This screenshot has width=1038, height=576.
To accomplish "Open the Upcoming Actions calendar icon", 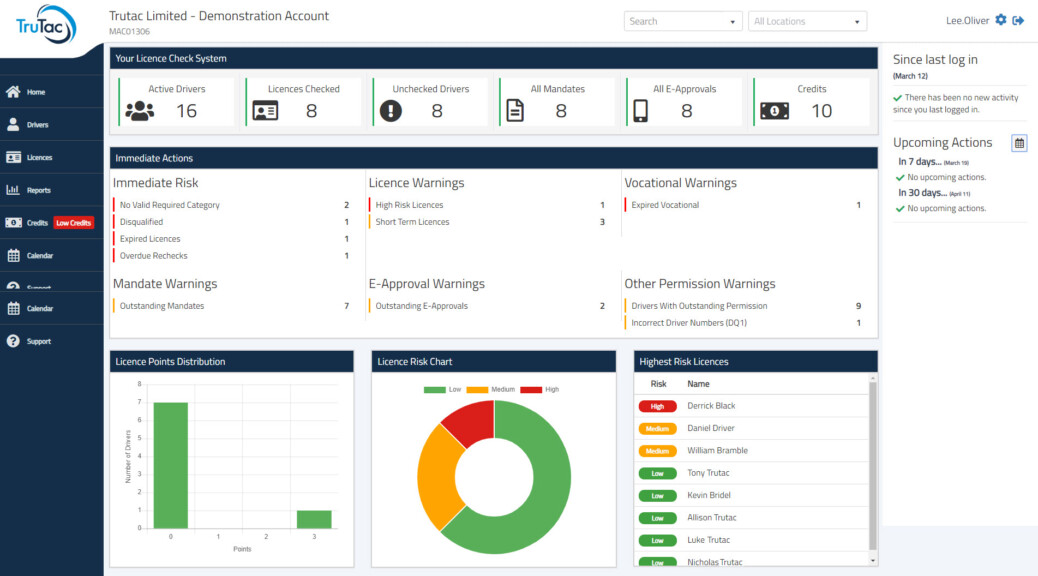I will click(x=1019, y=143).
